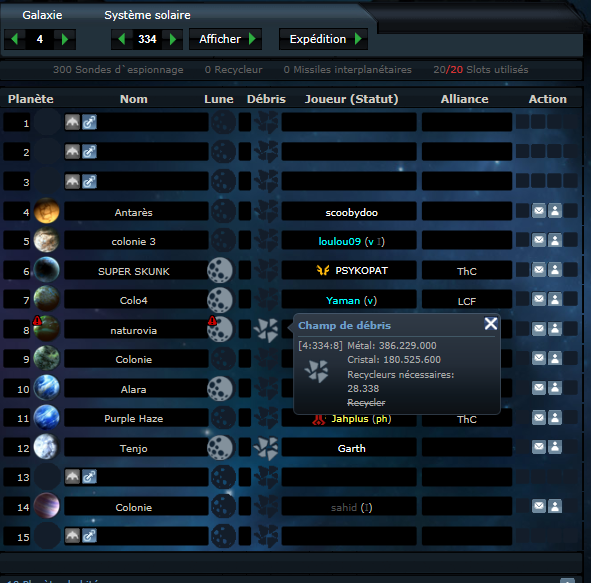This screenshot has height=583, width=591.
Task: Click the debris field icon at Tenjo
Action: (266, 448)
